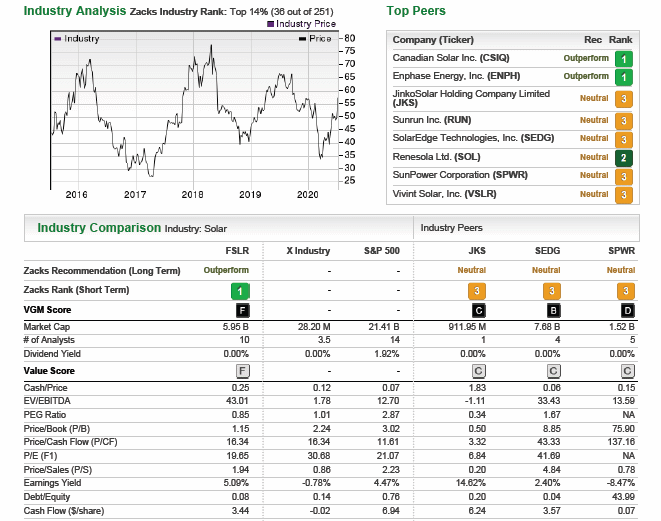Click SPWR column header
This screenshot has height=521, width=661.
click(x=621, y=251)
